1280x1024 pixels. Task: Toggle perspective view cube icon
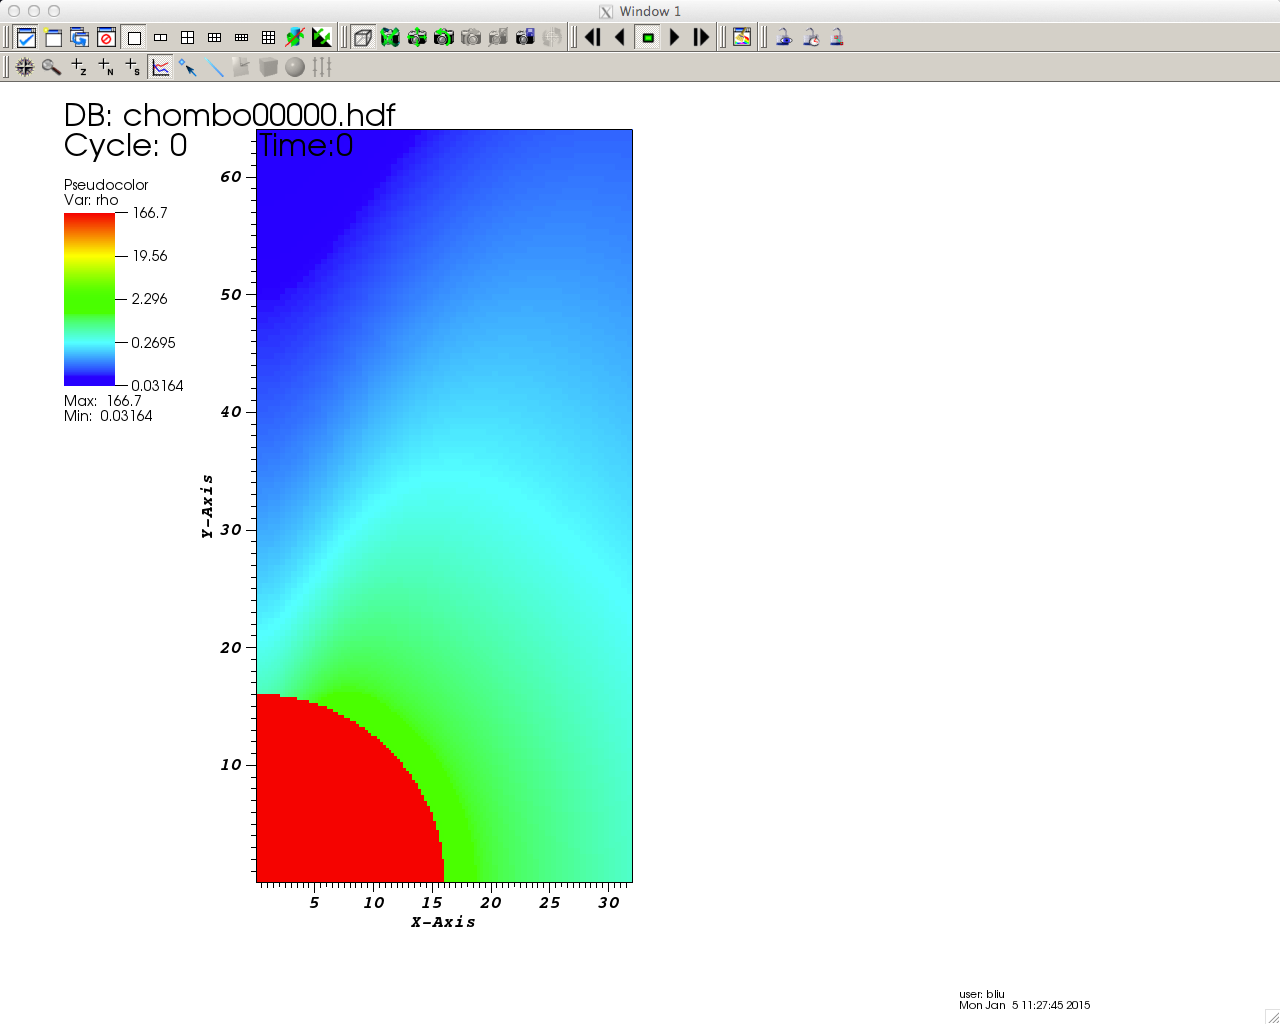[363, 38]
